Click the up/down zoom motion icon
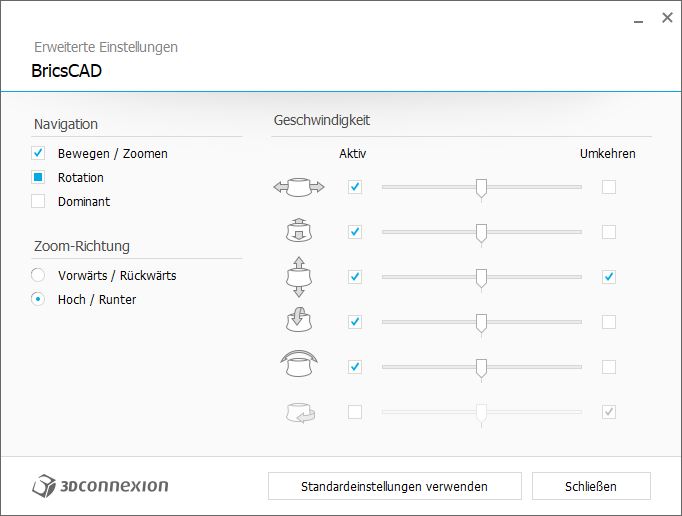682x516 pixels. pyautogui.click(x=299, y=277)
